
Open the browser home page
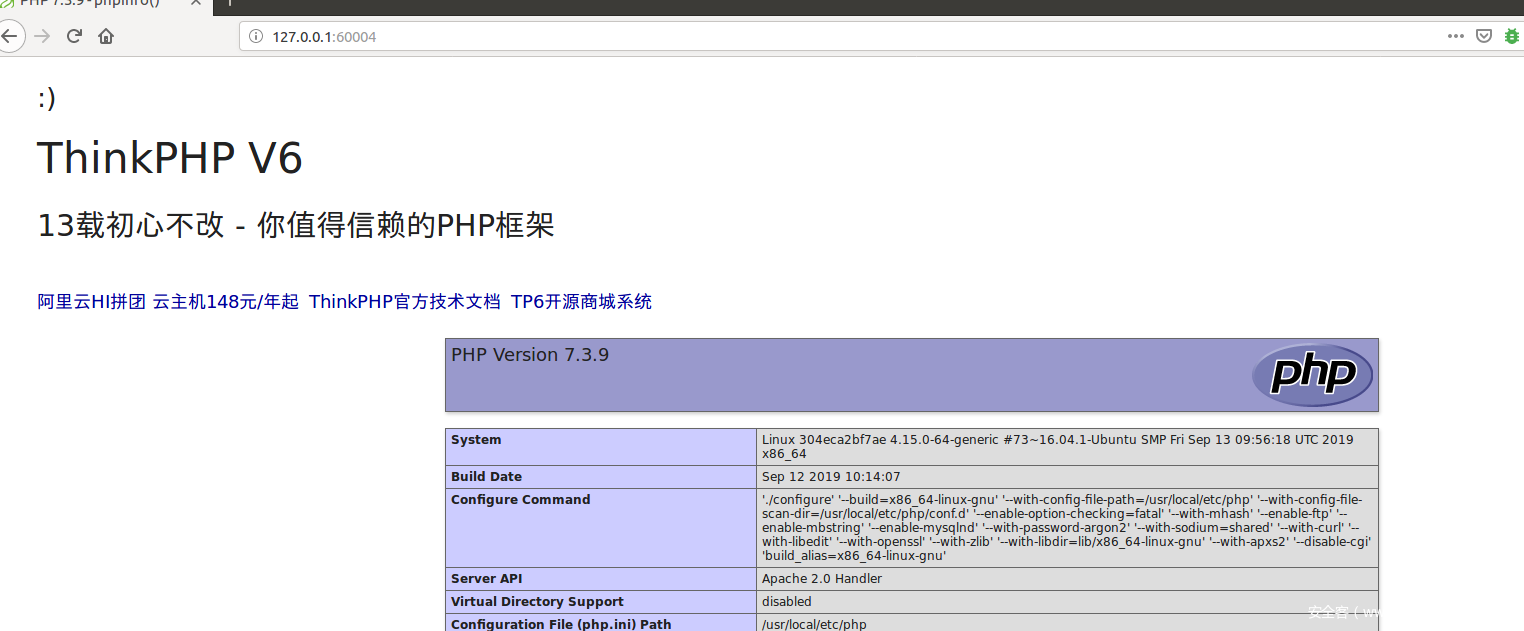pyautogui.click(x=106, y=36)
